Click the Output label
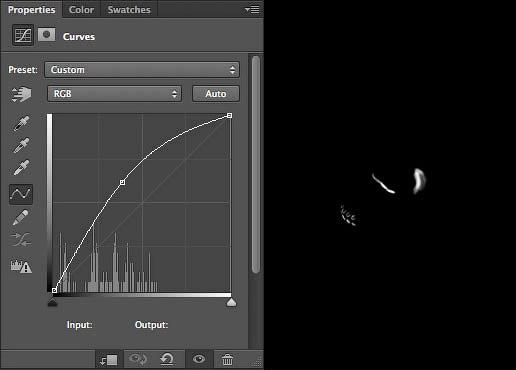The width and height of the screenshot is (516, 370). [151, 325]
